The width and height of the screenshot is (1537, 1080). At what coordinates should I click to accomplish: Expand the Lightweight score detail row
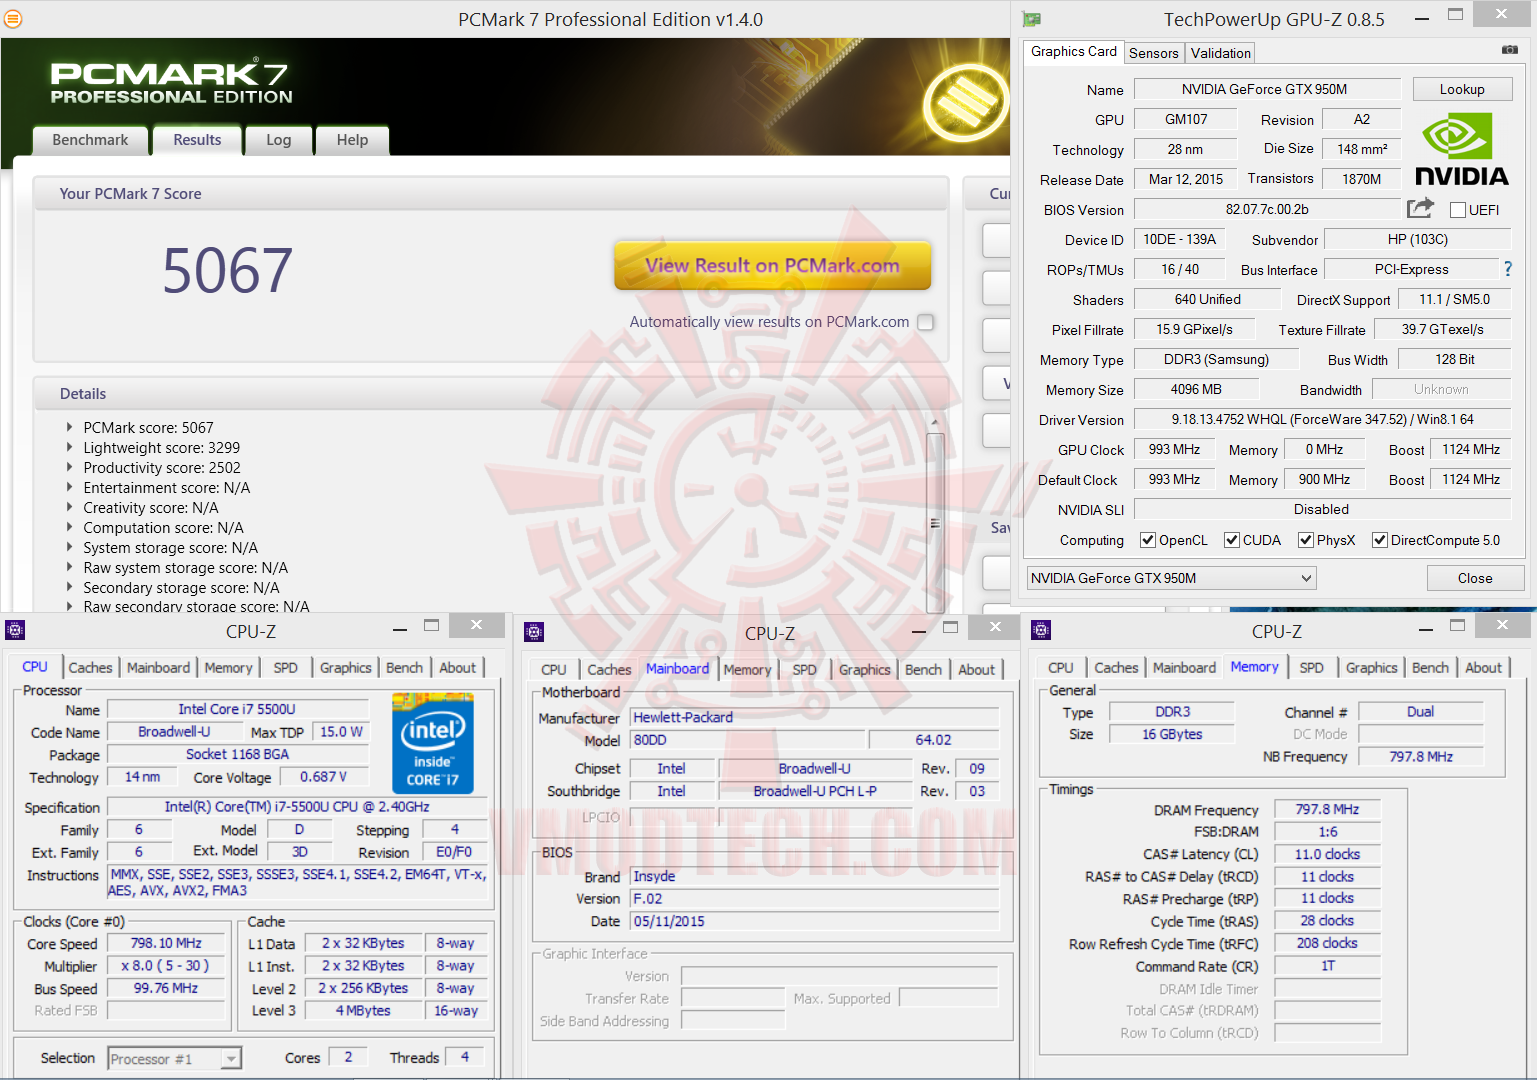click(69, 447)
